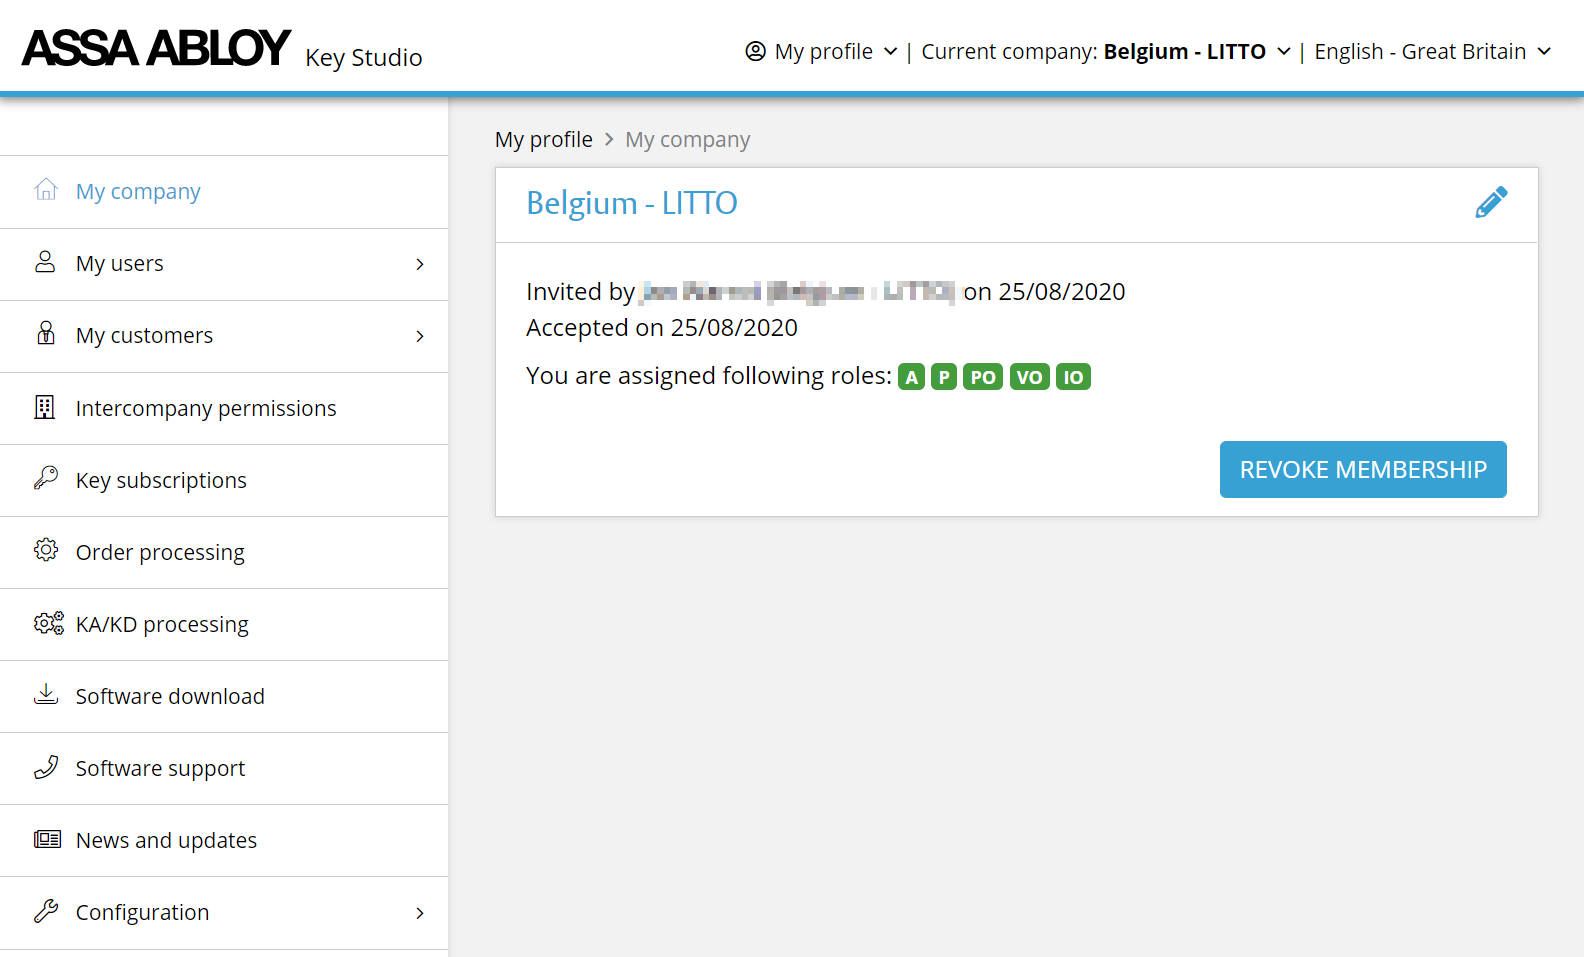Click the phone icon for Software support
This screenshot has width=1584, height=957.
pos(46,767)
